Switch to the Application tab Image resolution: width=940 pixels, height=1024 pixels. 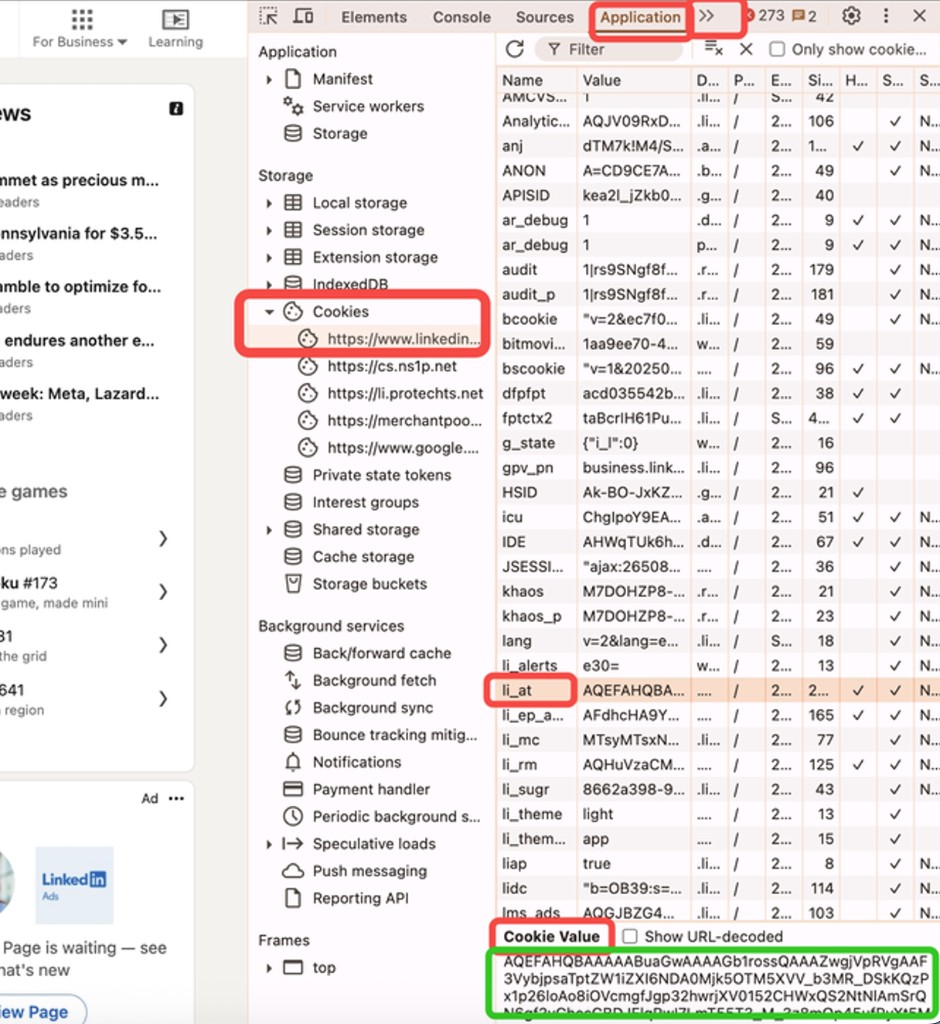coord(640,17)
